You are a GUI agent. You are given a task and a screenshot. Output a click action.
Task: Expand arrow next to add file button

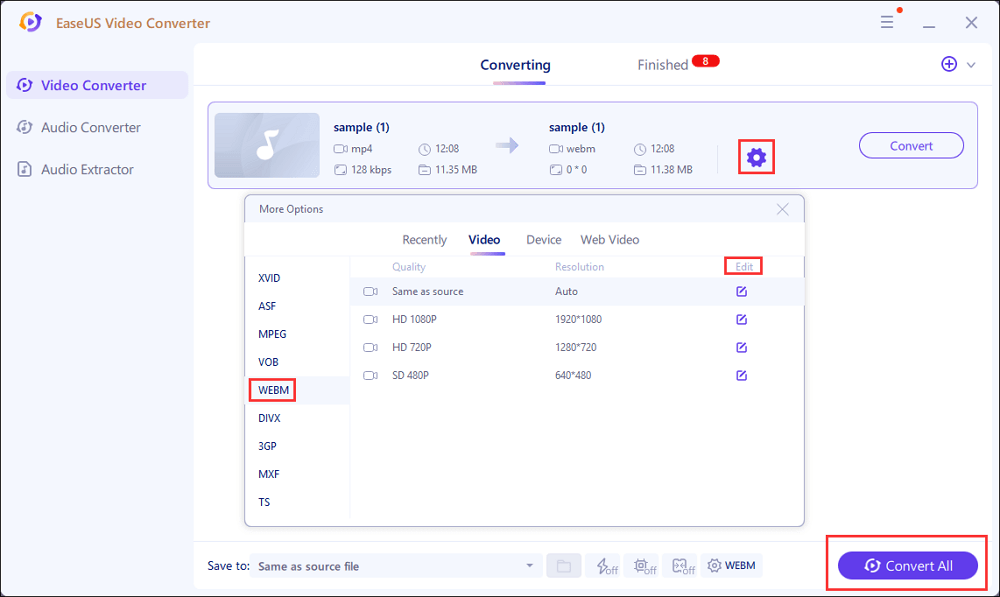click(x=971, y=65)
